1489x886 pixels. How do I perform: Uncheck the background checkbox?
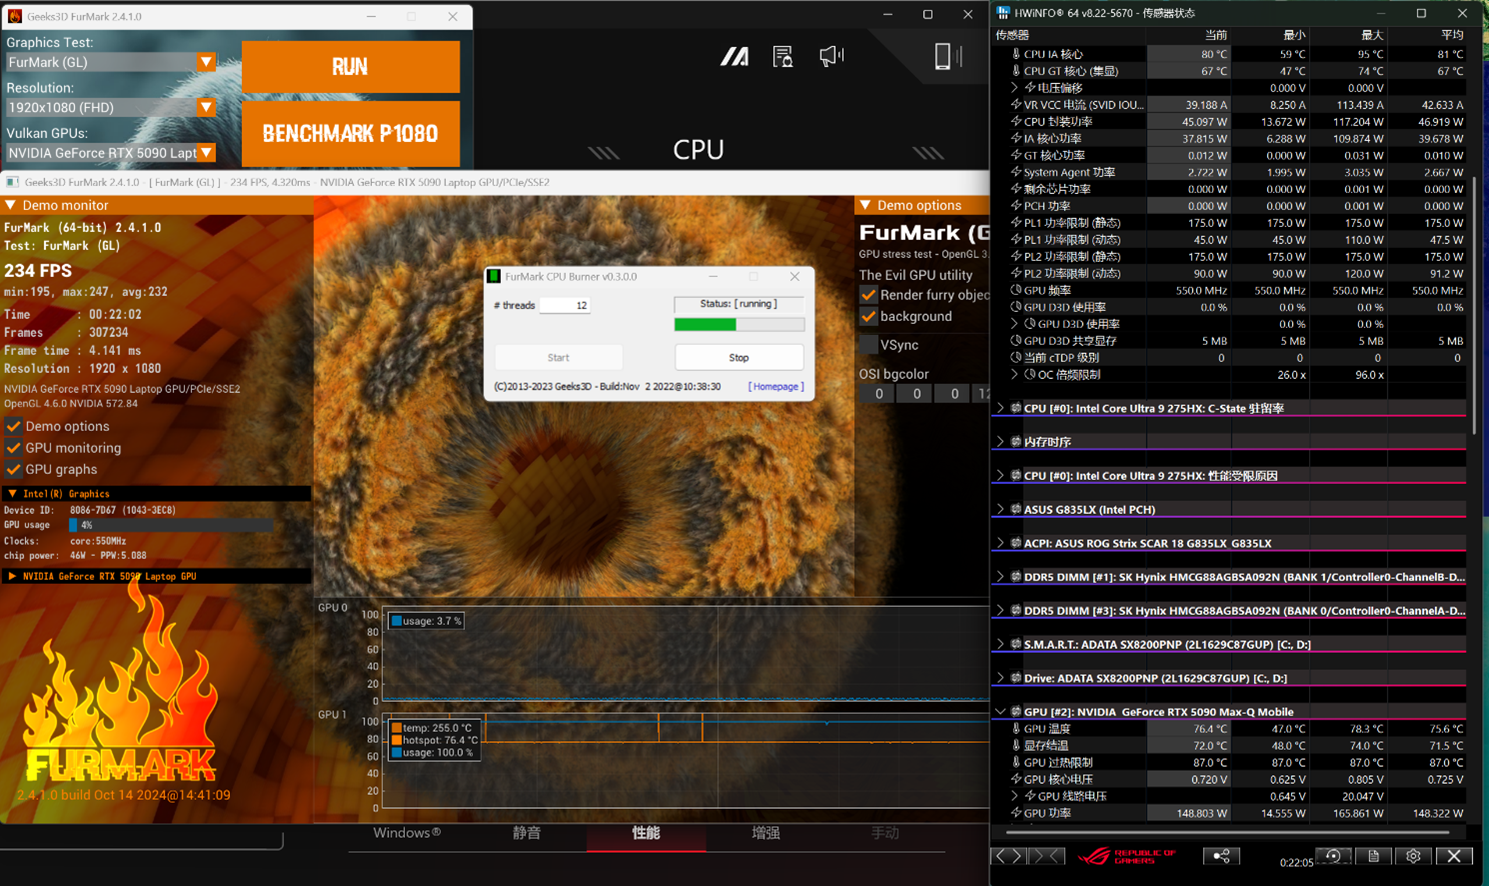click(868, 316)
